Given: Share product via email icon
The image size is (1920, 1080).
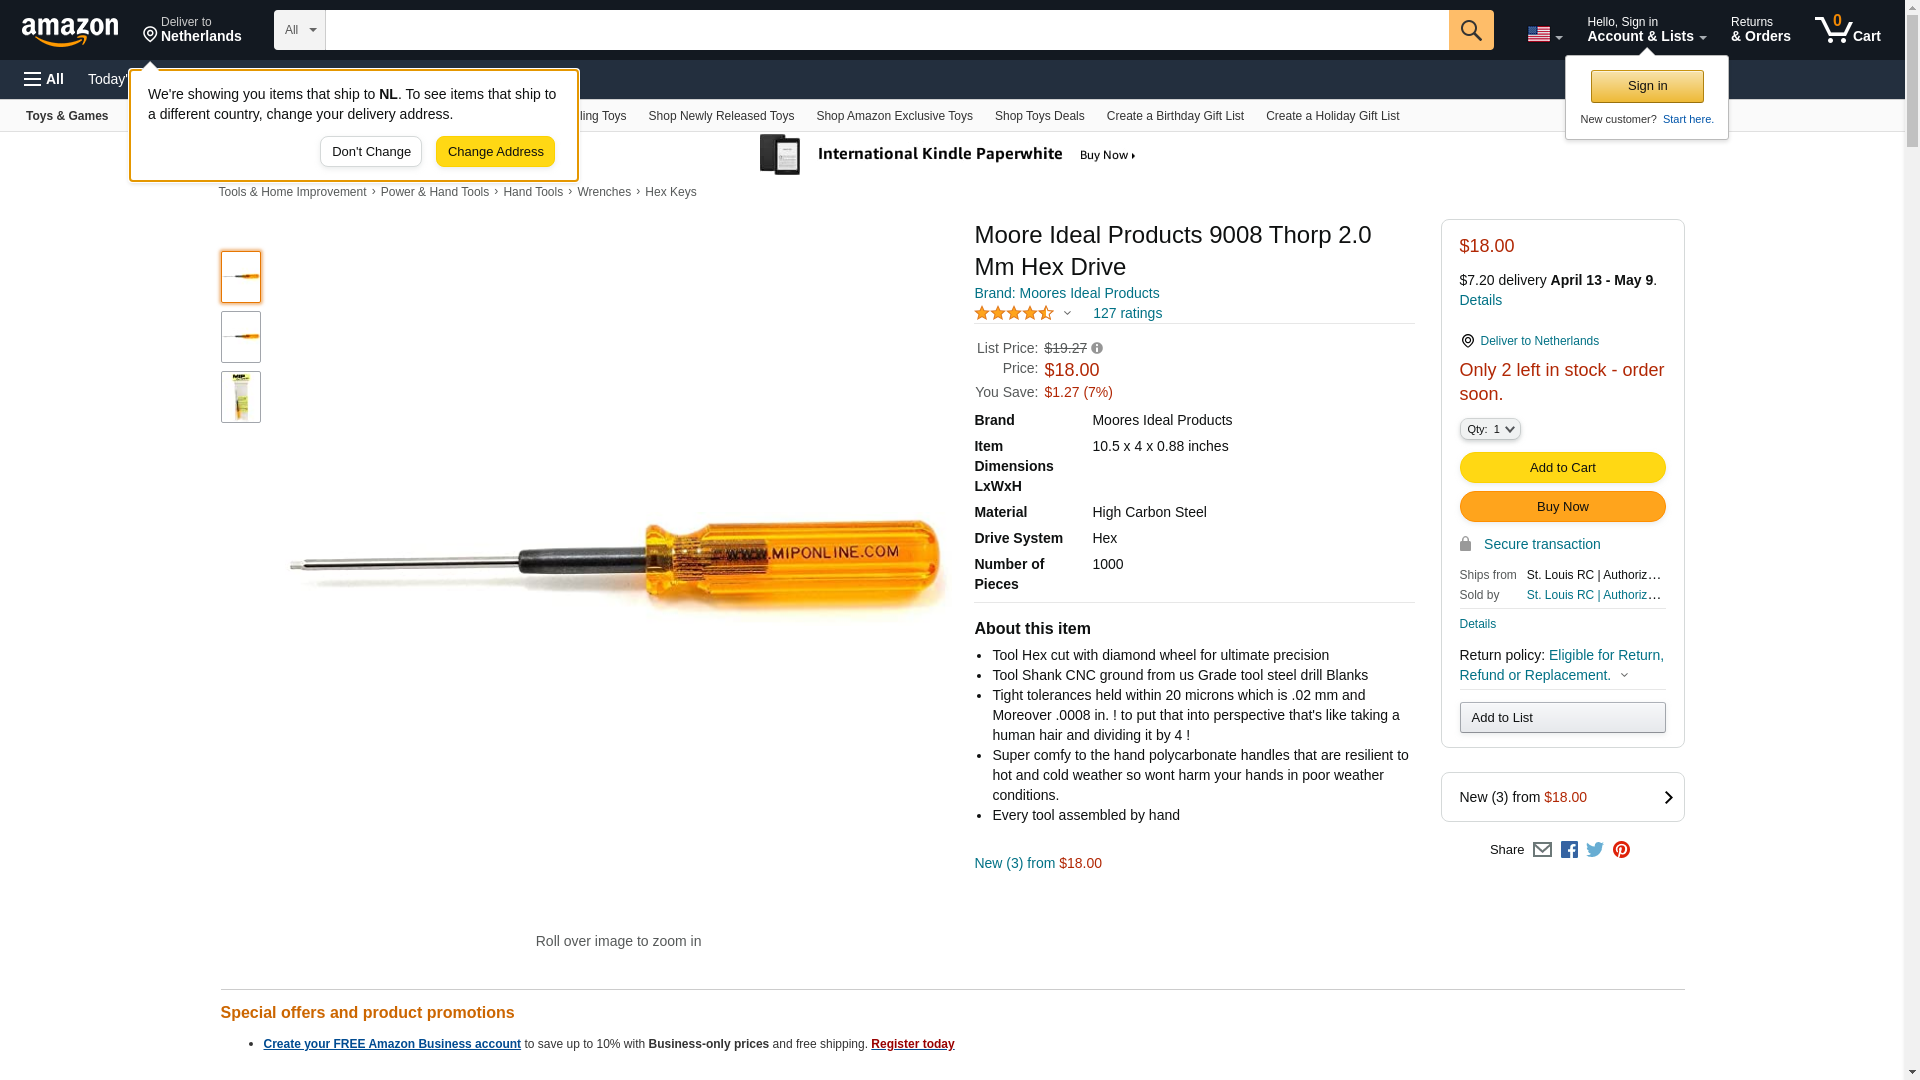Looking at the screenshot, I should (x=1542, y=850).
